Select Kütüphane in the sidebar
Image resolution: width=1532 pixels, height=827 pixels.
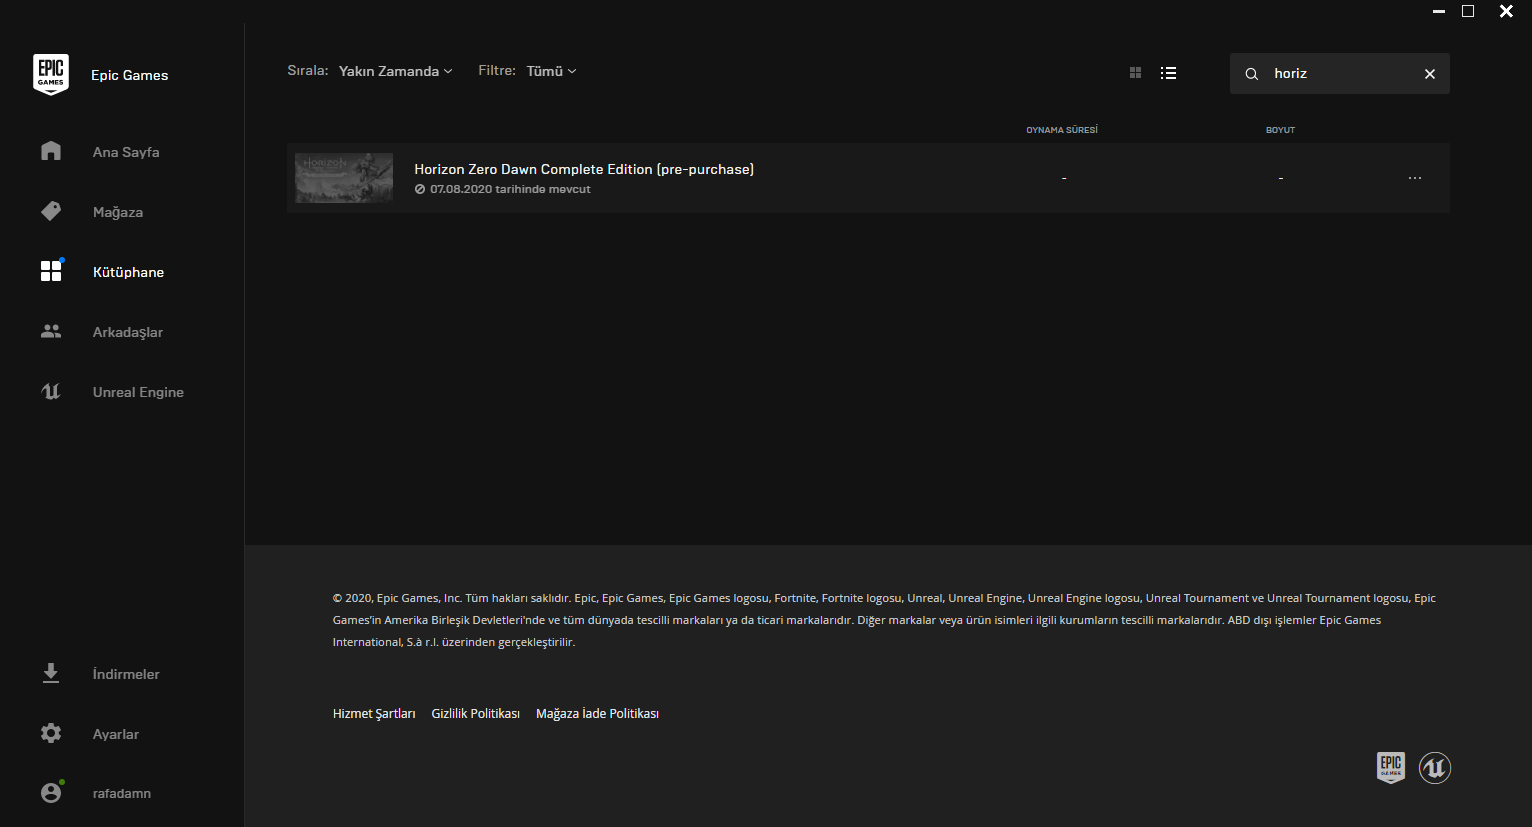[x=128, y=272]
